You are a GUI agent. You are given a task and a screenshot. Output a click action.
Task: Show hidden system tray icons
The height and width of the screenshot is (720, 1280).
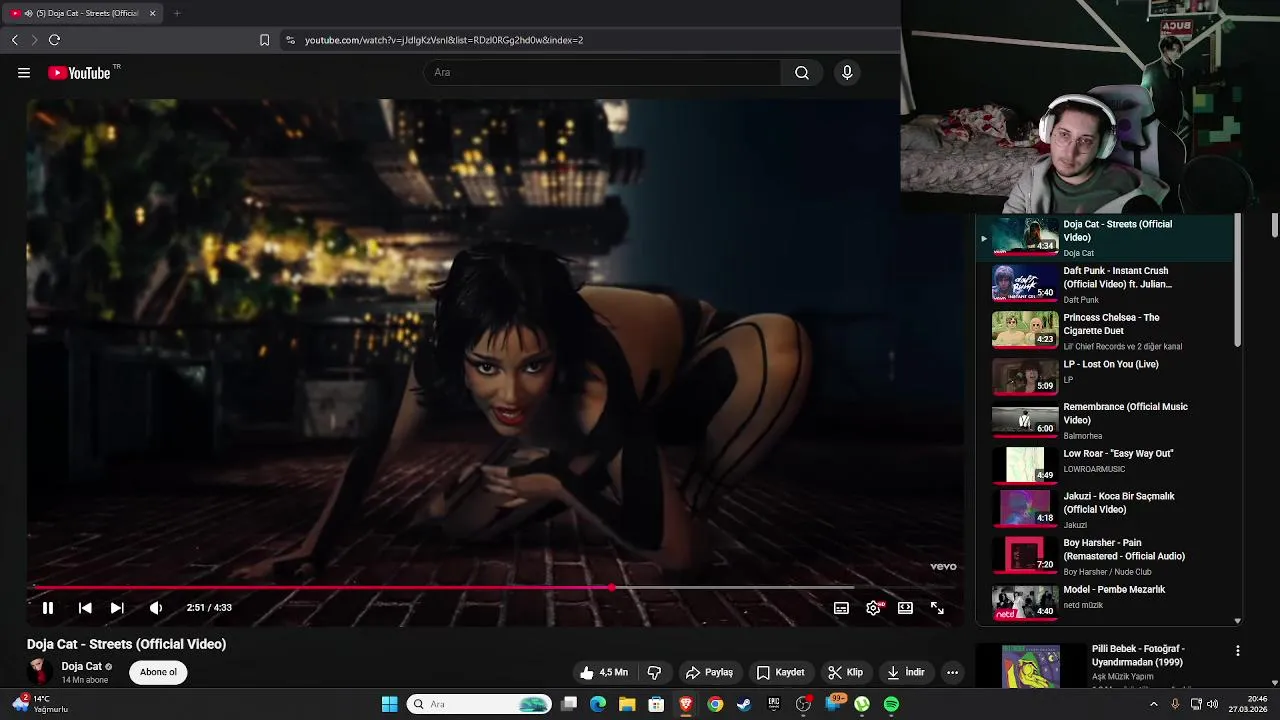[x=1153, y=704]
